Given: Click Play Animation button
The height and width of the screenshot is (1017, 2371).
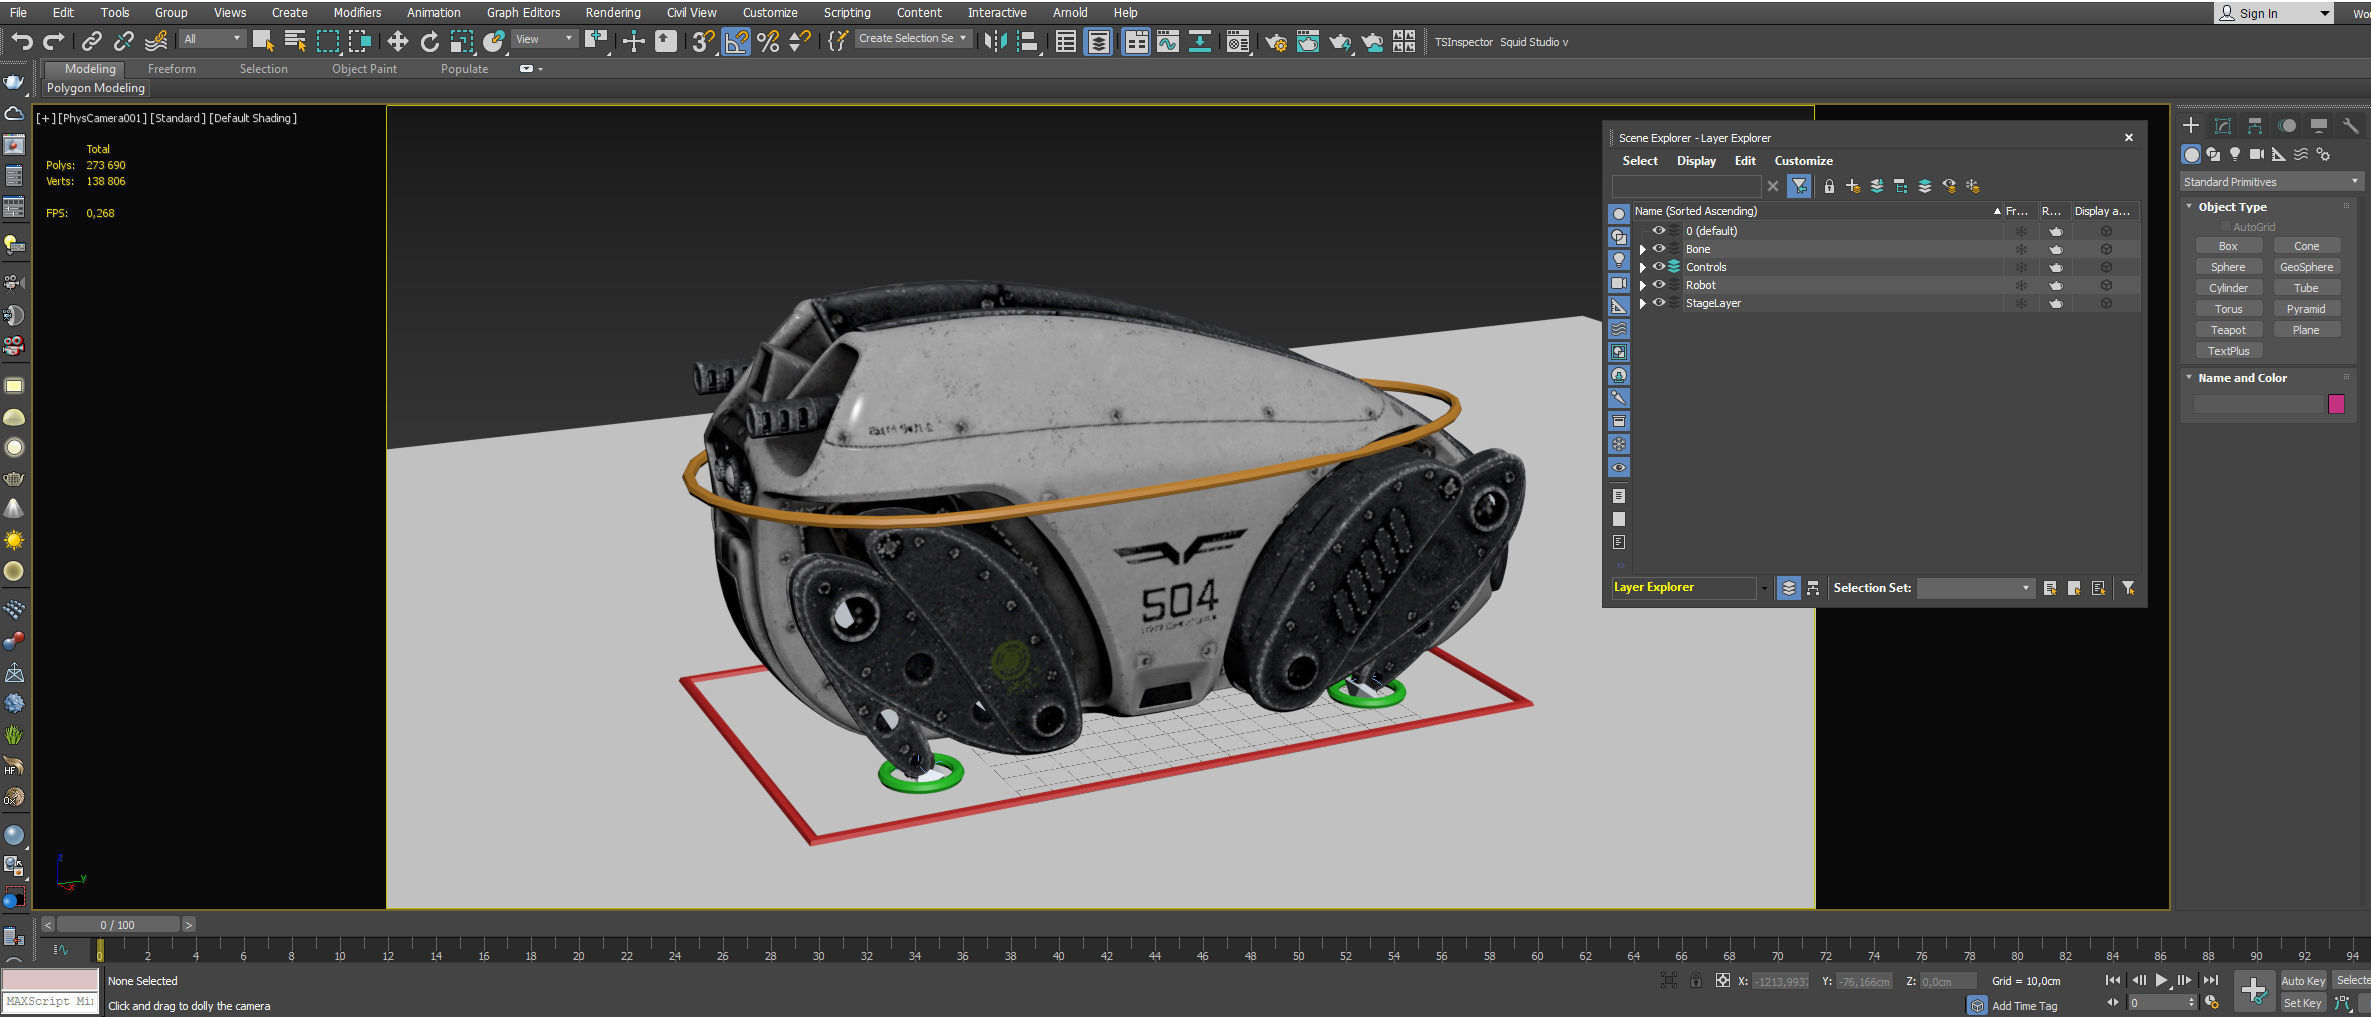Looking at the screenshot, I should (x=2162, y=981).
